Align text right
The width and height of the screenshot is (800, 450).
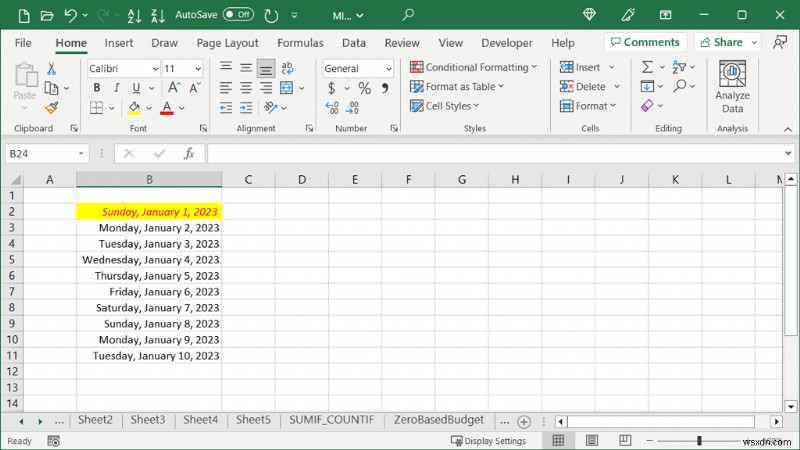(266, 88)
